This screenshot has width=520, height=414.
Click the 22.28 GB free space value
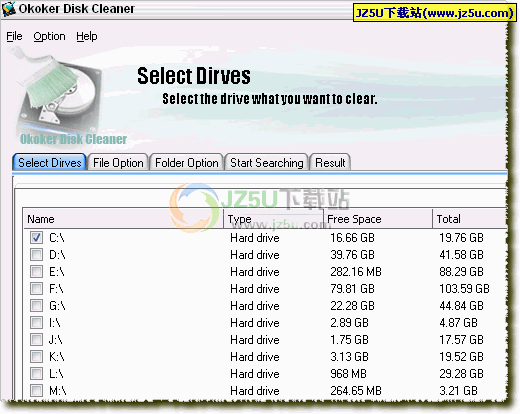[352, 306]
